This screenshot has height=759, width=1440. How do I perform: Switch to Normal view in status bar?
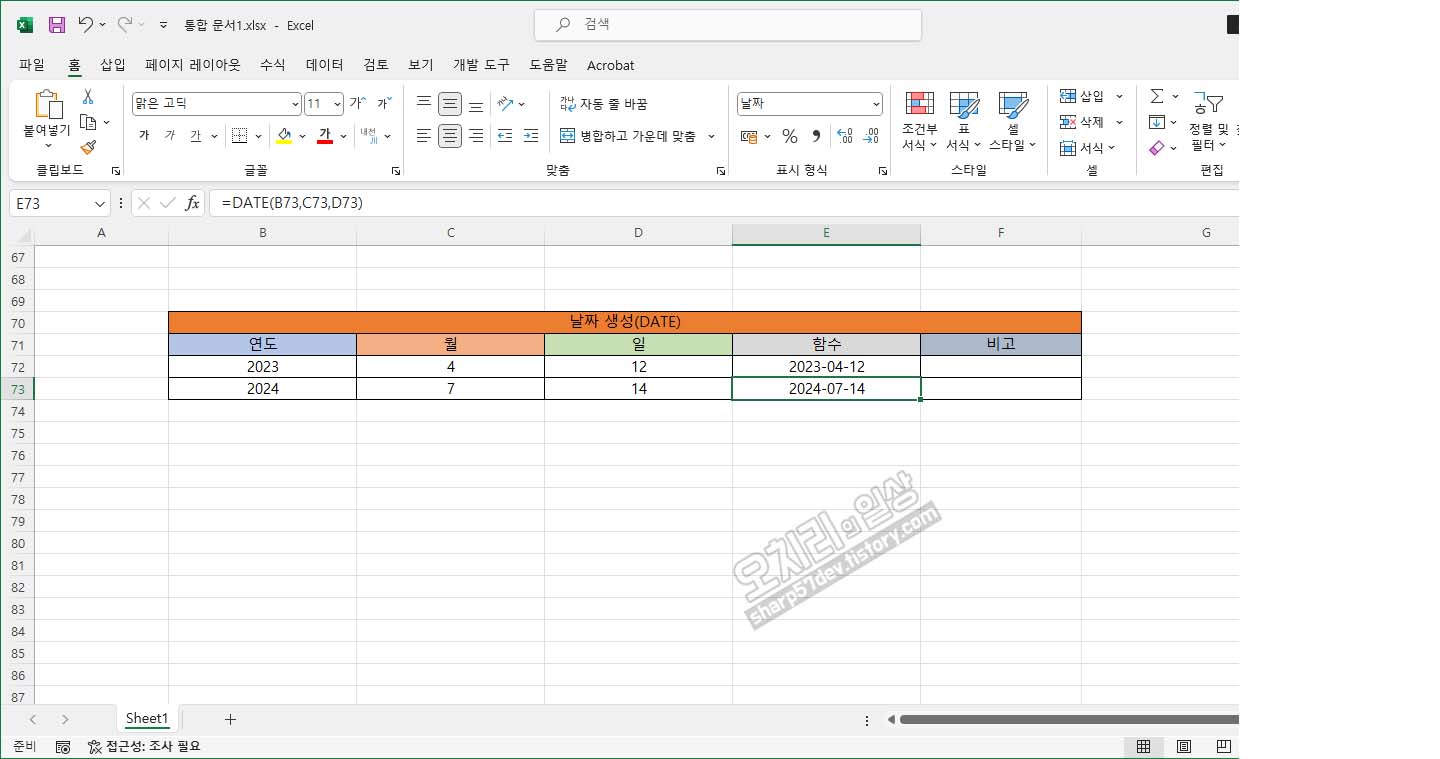(x=1143, y=746)
